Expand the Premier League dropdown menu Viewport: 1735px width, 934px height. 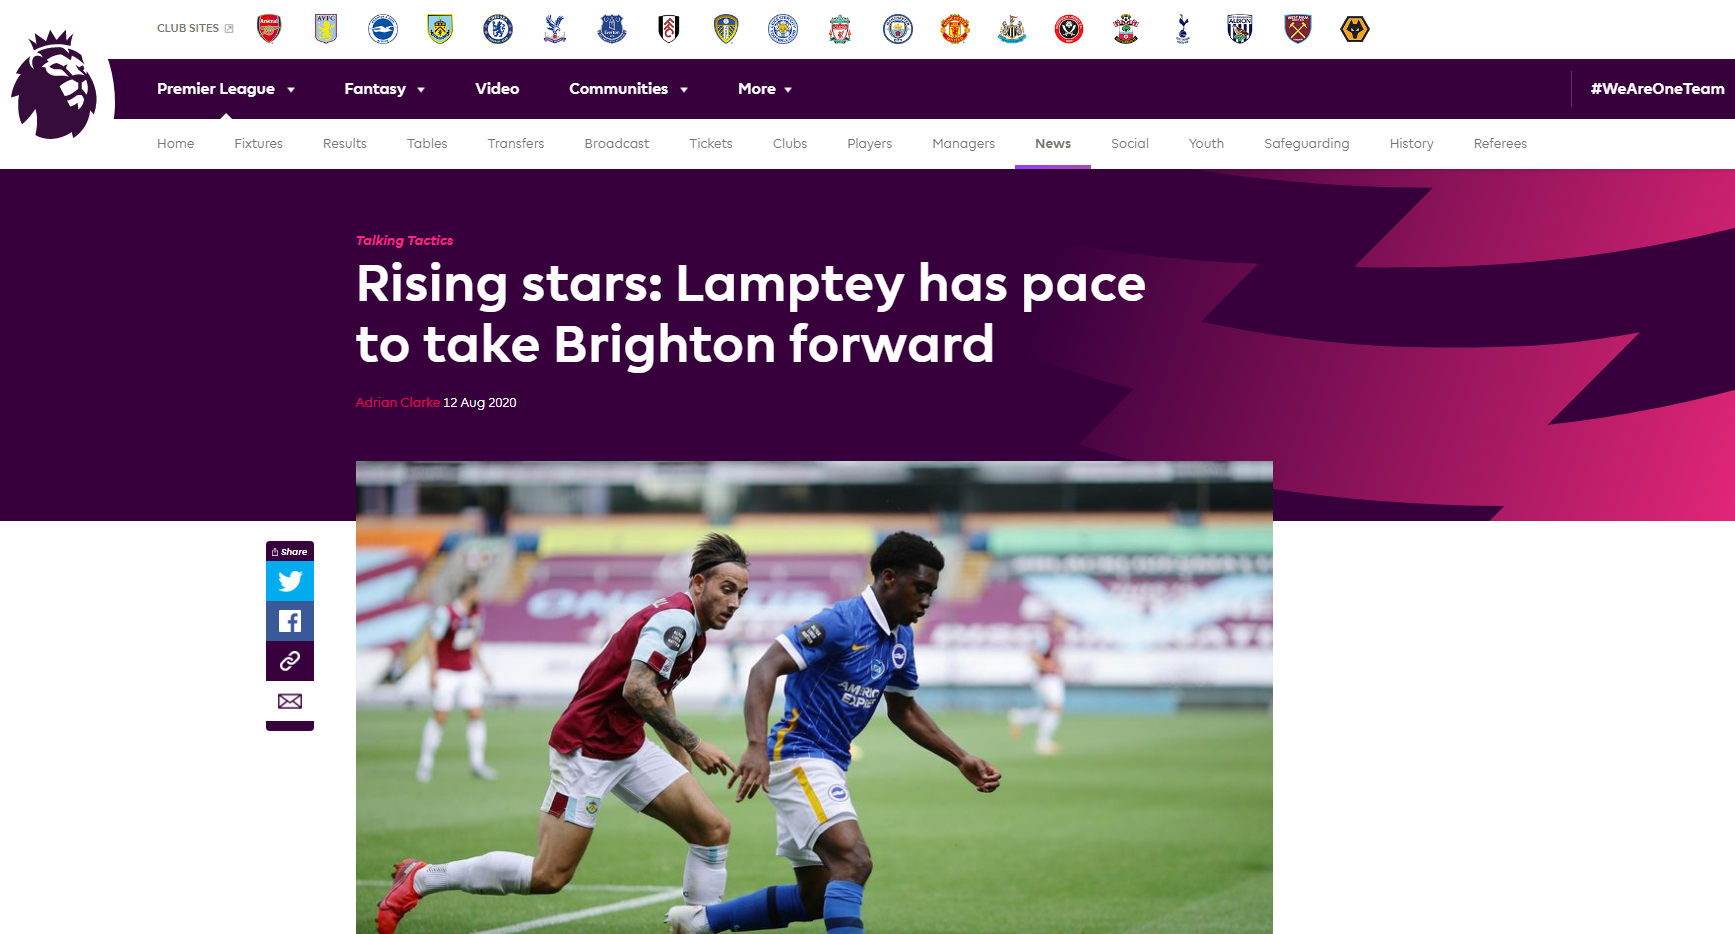pyautogui.click(x=226, y=89)
